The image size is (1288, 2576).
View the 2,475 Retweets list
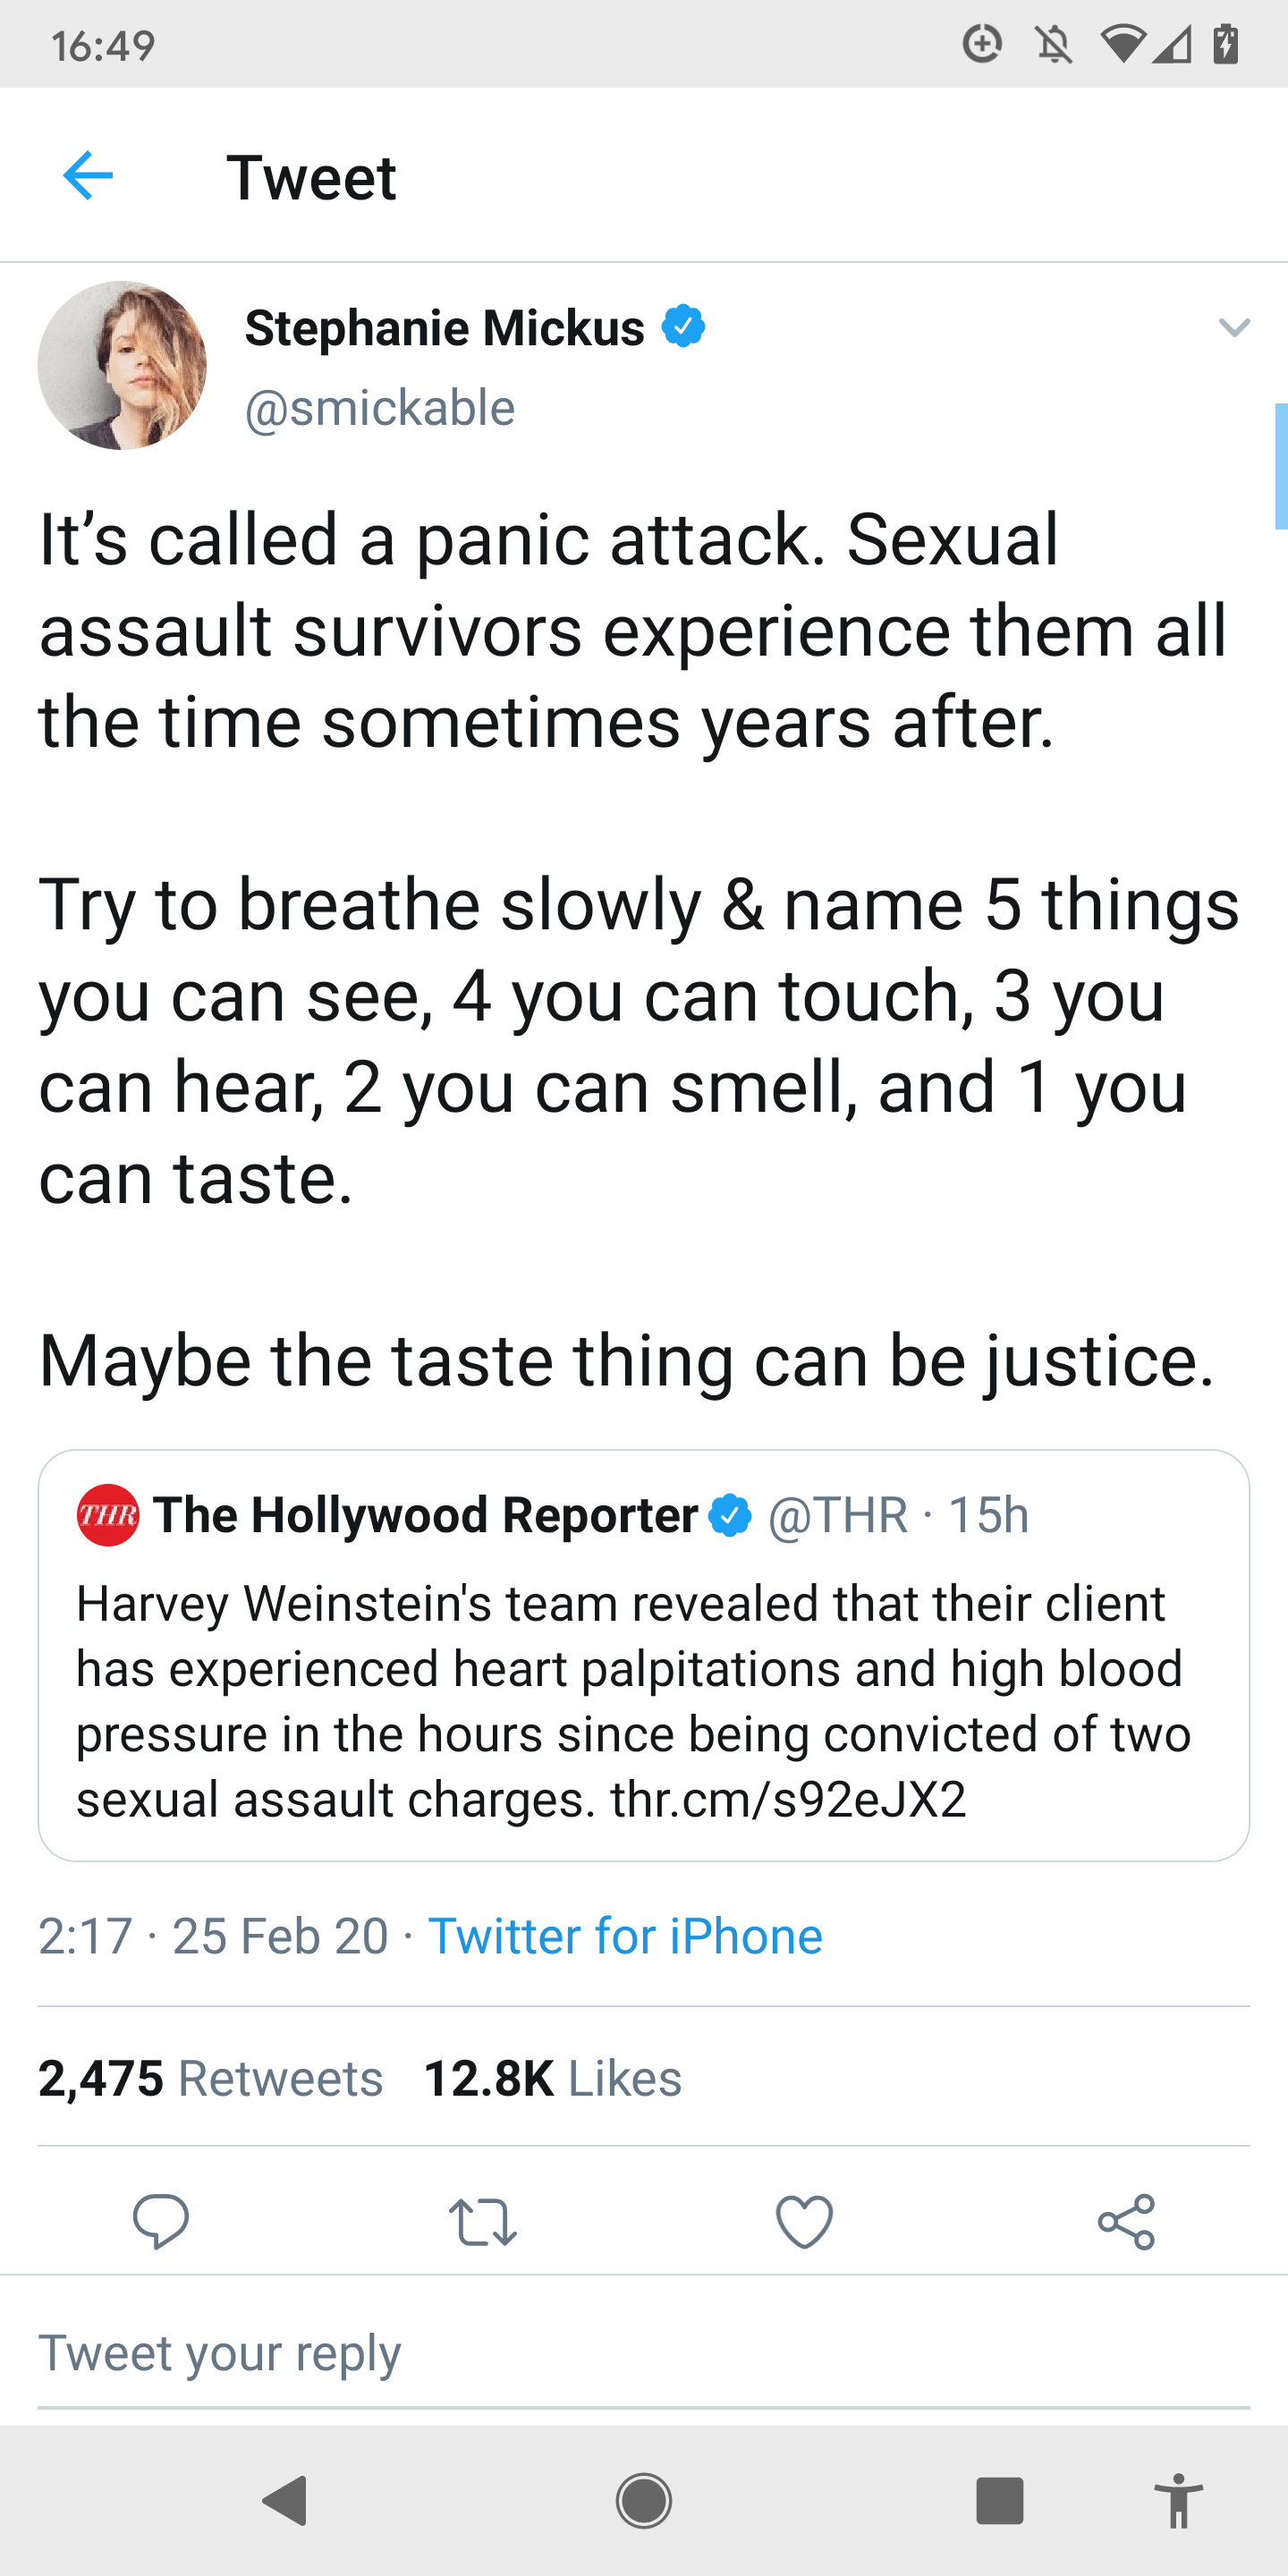pos(210,2077)
